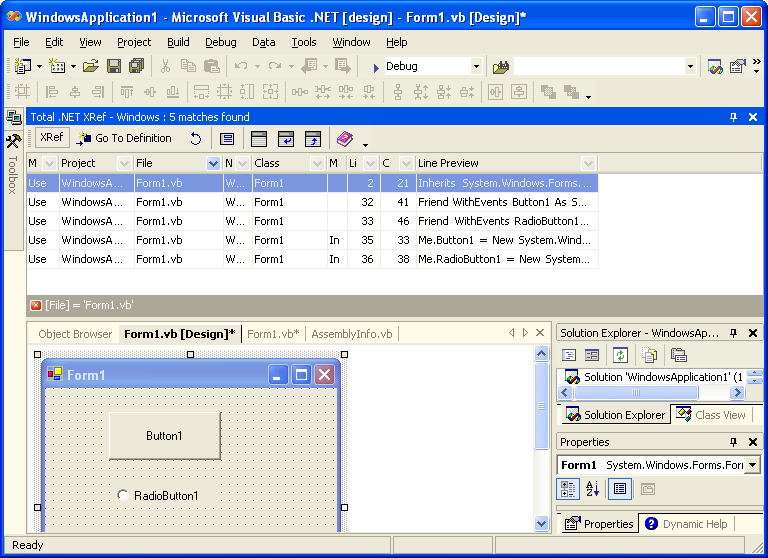Click the Start Debug play arrow

pos(376,68)
